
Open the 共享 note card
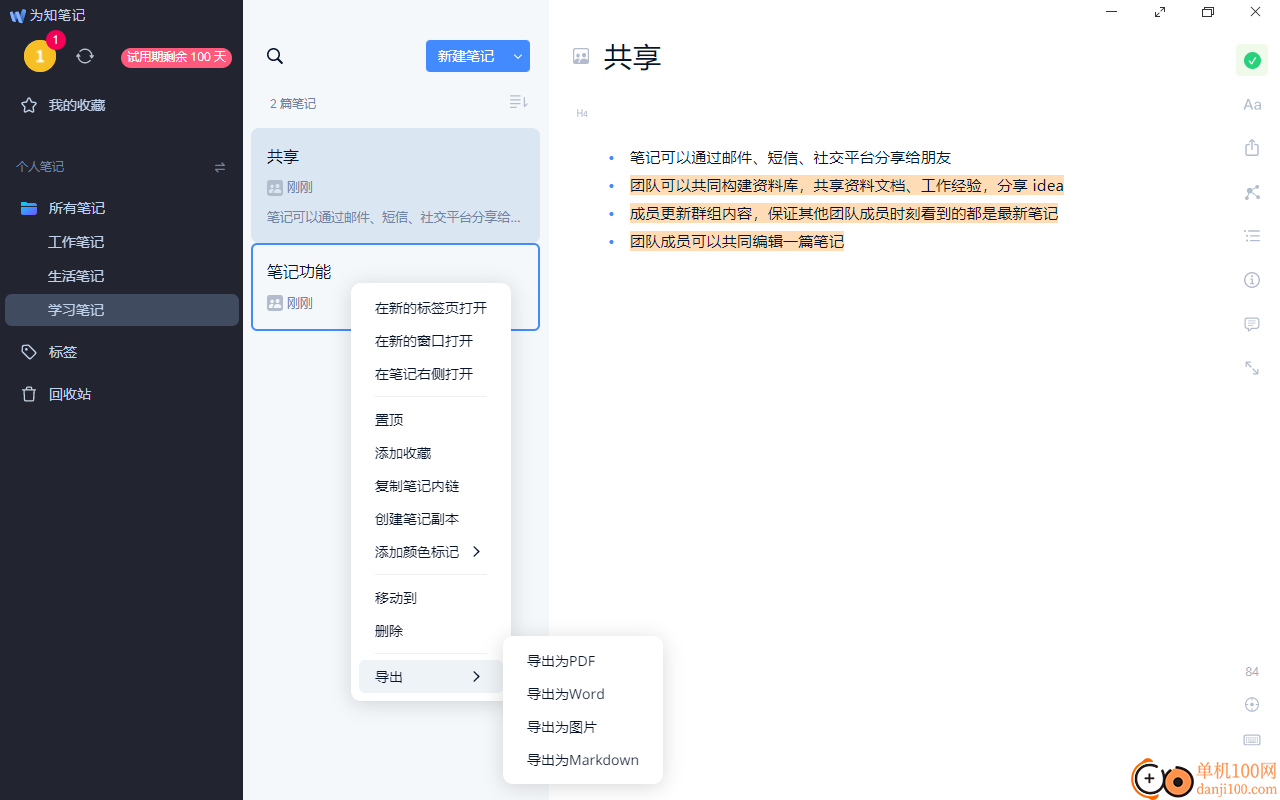[x=395, y=185]
